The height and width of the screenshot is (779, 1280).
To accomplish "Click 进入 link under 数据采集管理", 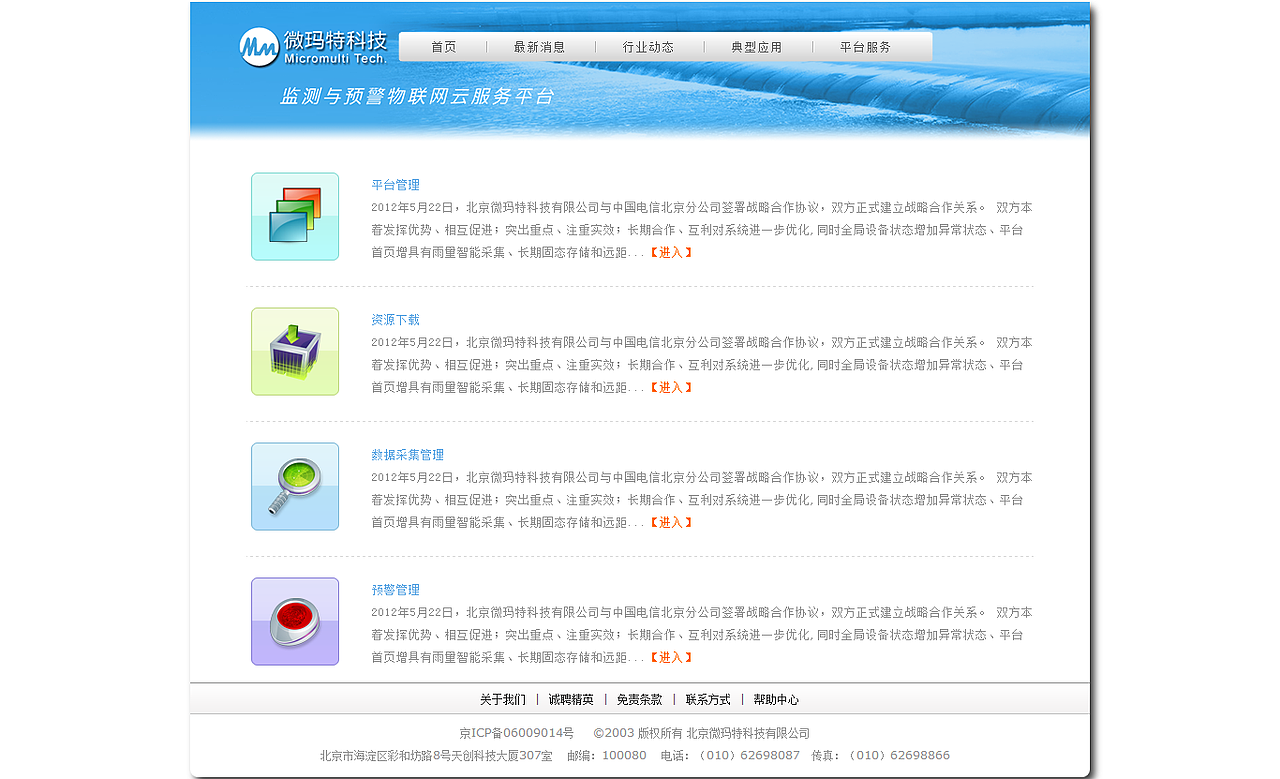I will pos(671,523).
